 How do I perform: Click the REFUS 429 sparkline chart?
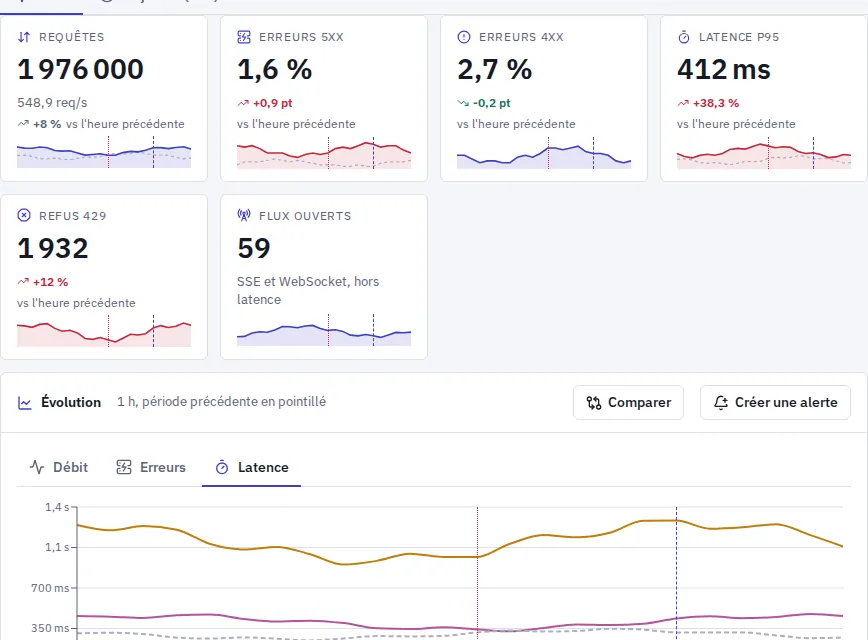pyautogui.click(x=104, y=331)
